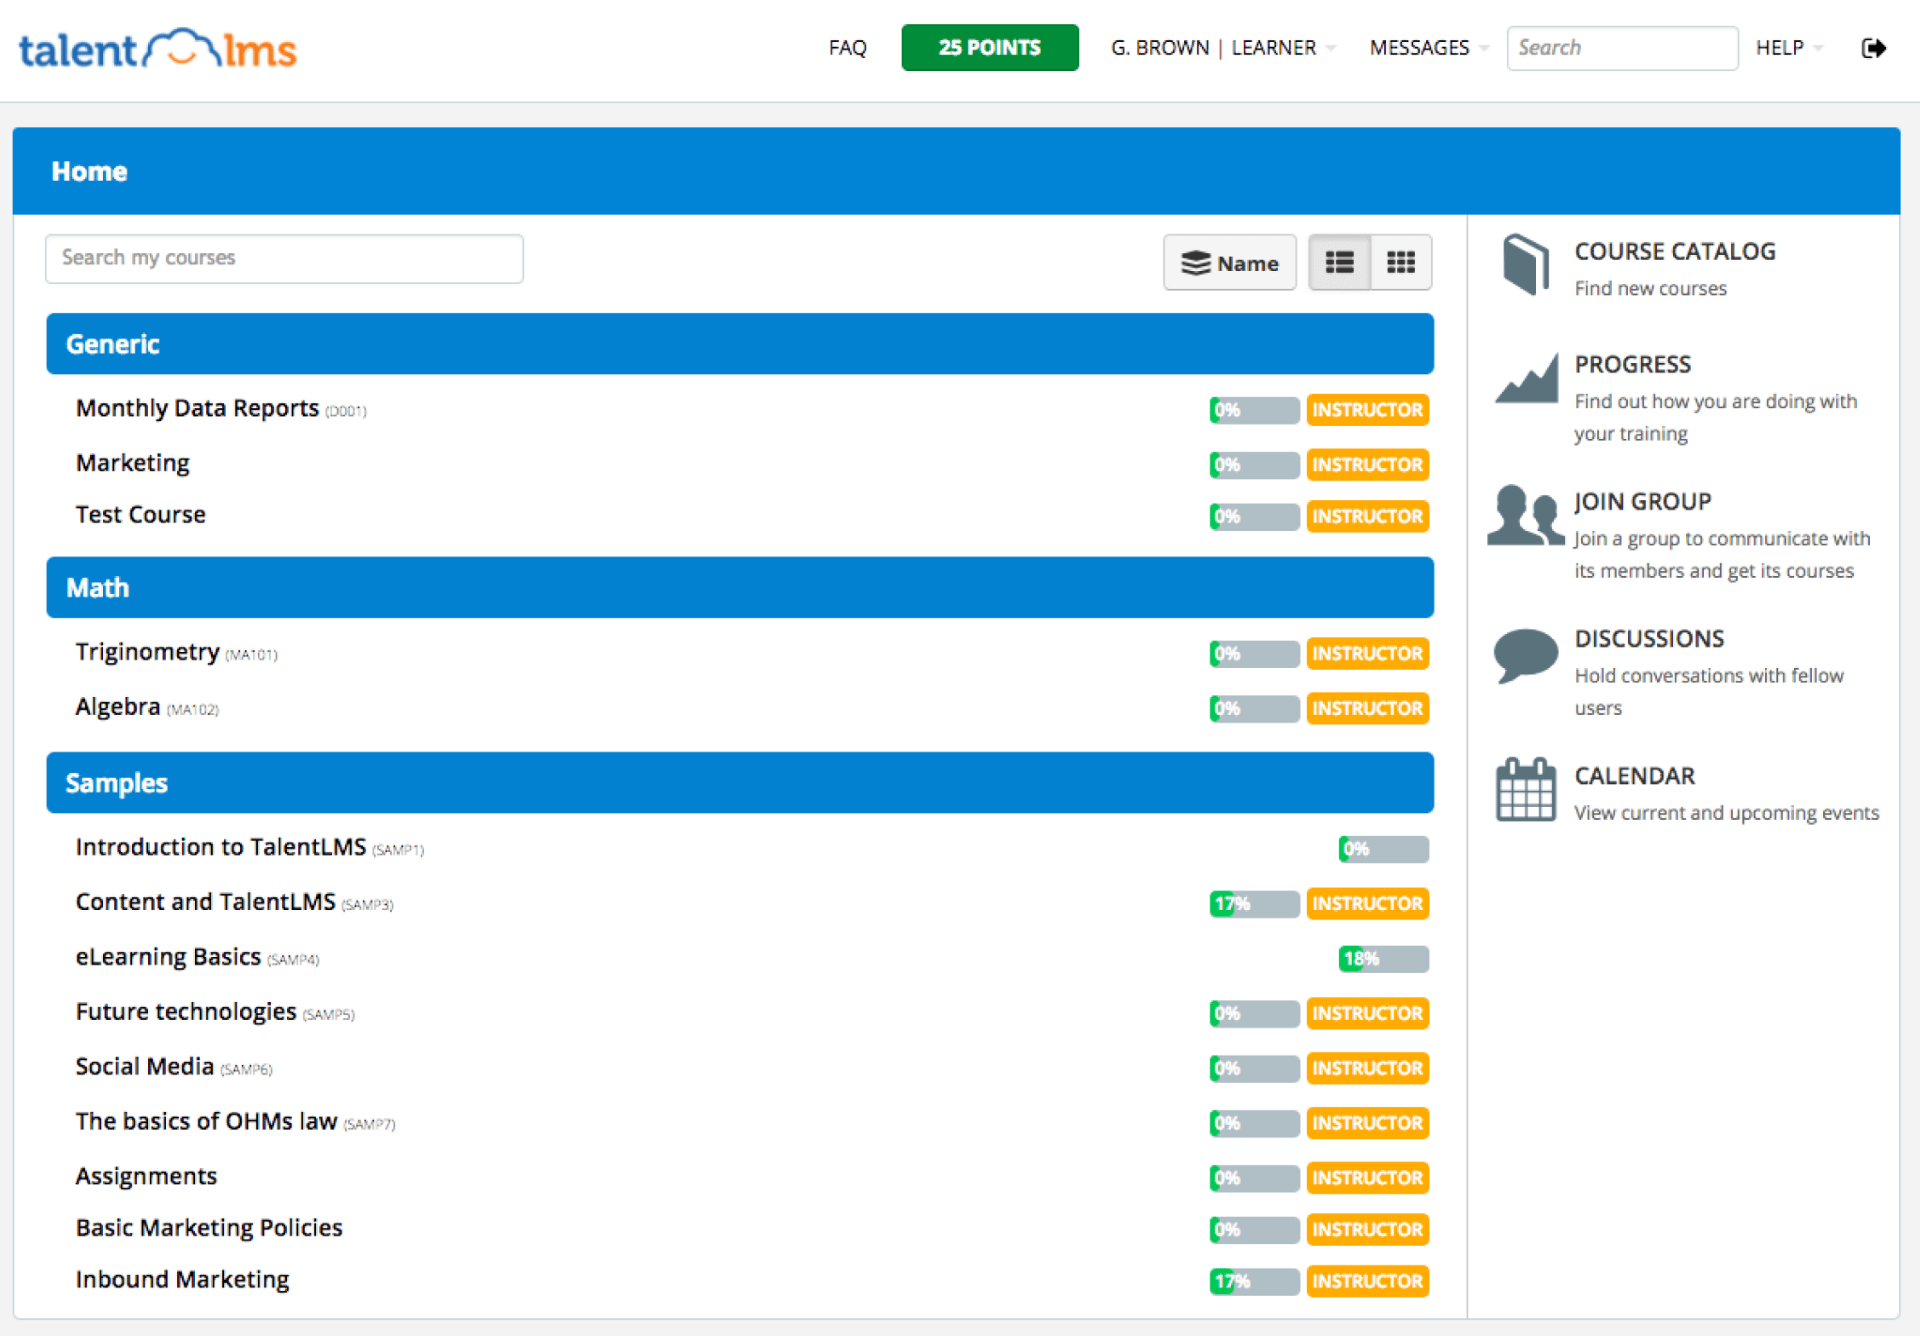Open the Monthly Data Reports course
The width and height of the screenshot is (1920, 1336).
(x=197, y=408)
